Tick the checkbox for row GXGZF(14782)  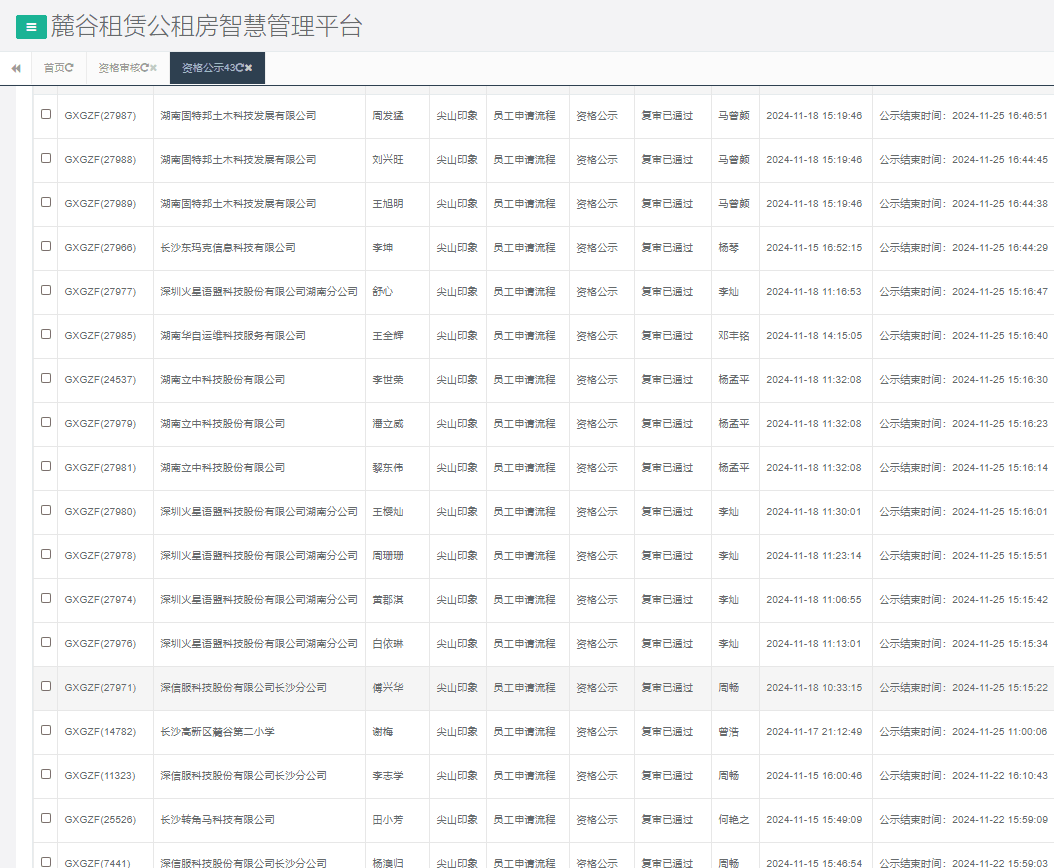click(46, 730)
